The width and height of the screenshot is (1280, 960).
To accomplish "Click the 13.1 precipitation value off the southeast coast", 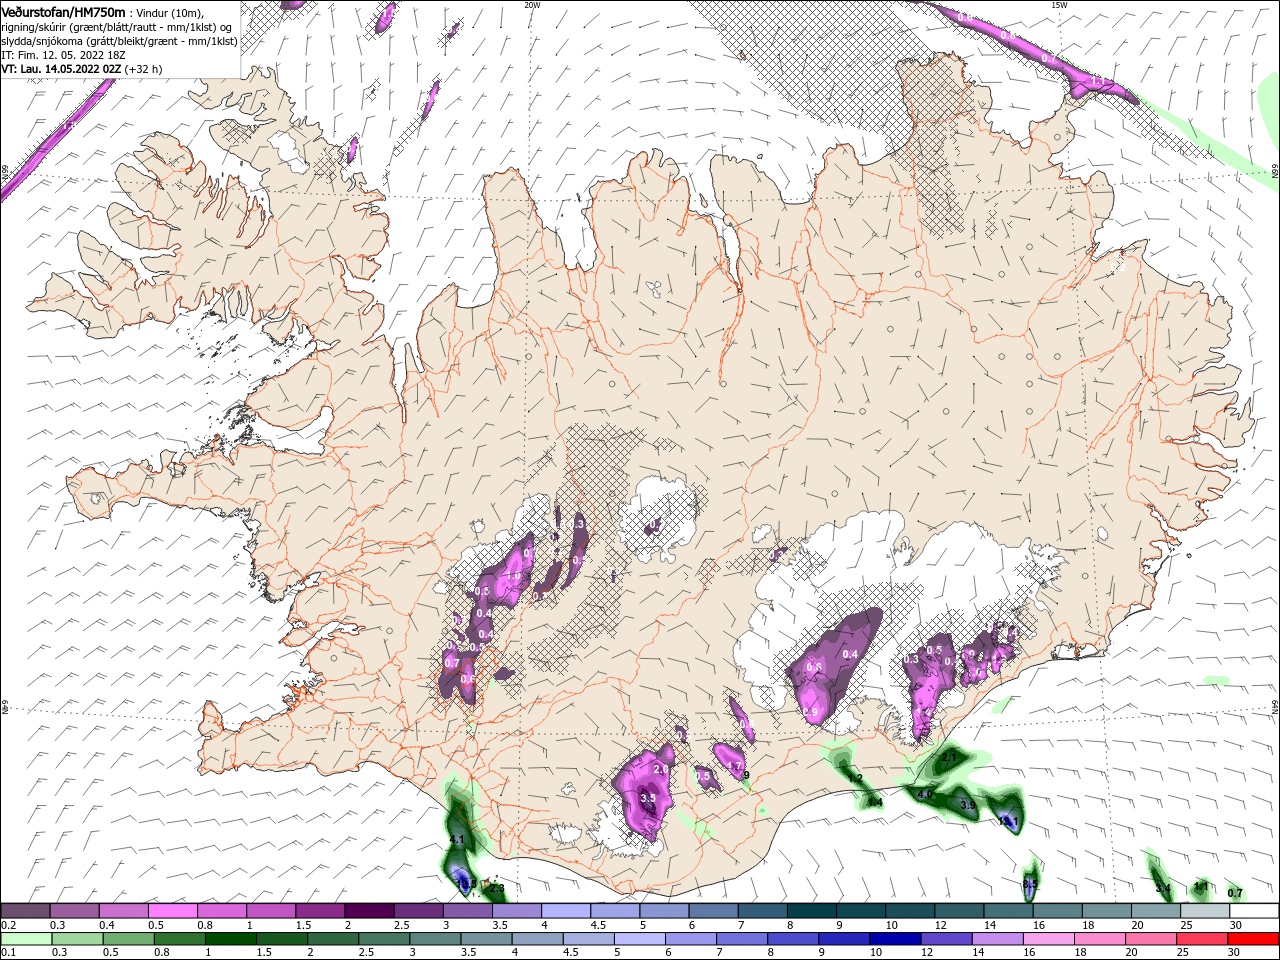I will coord(1009,822).
